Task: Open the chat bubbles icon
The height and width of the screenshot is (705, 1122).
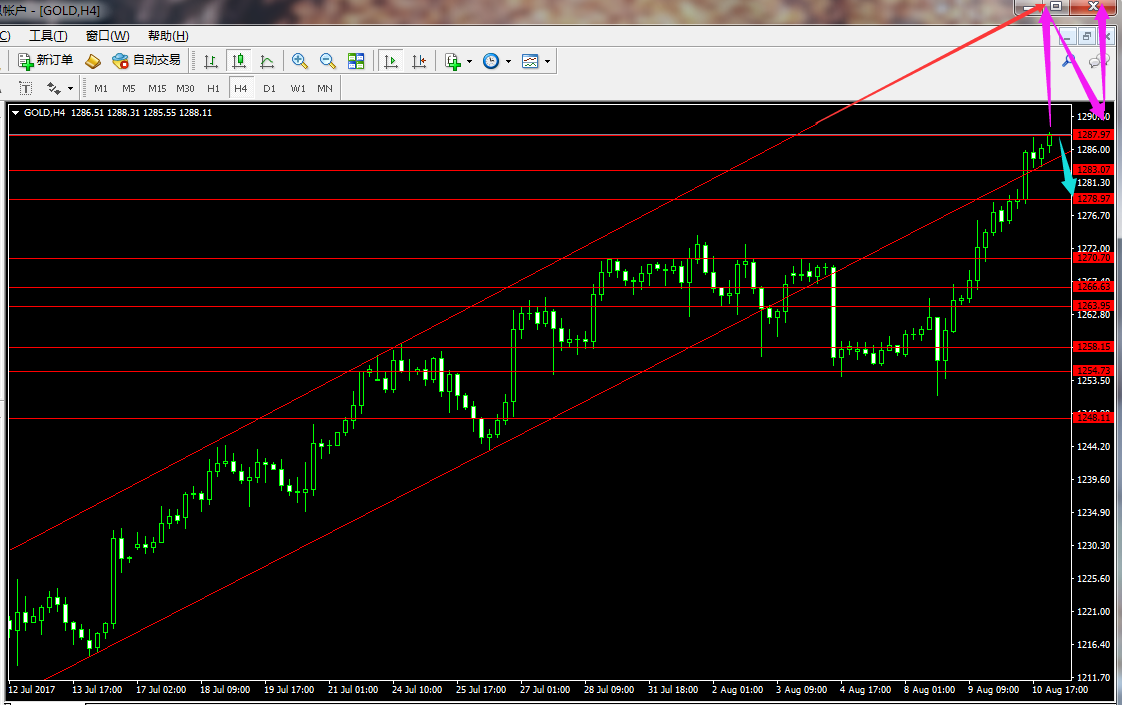Action: [1098, 62]
